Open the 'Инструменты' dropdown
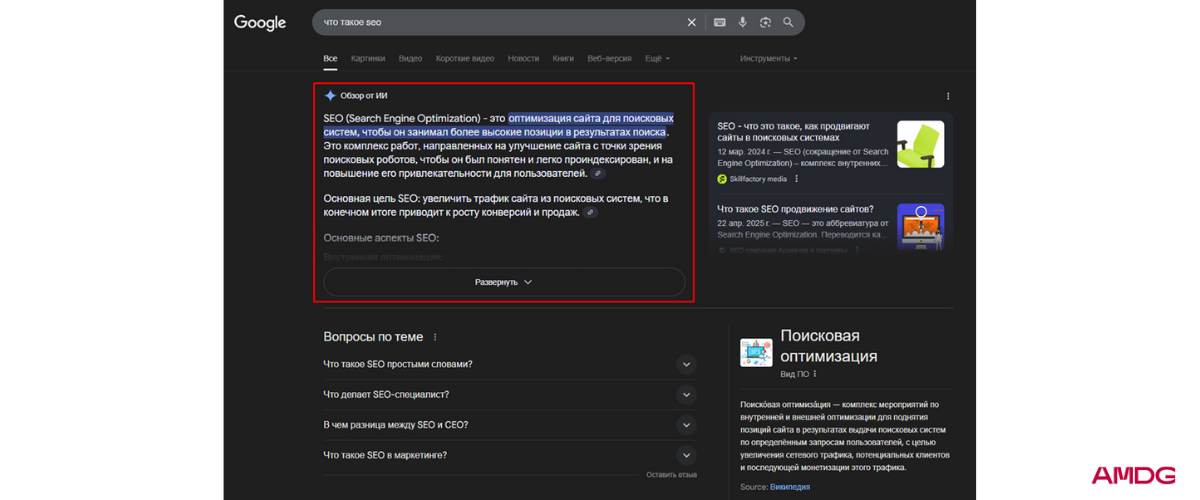This screenshot has height=500, width=1200. (x=769, y=58)
